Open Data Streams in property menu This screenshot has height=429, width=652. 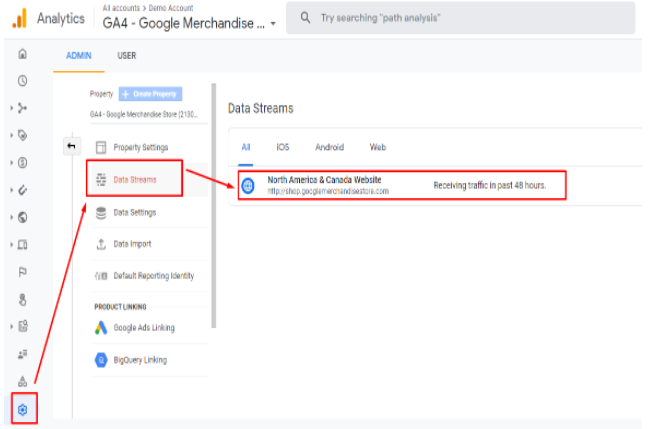pyautogui.click(x=134, y=180)
